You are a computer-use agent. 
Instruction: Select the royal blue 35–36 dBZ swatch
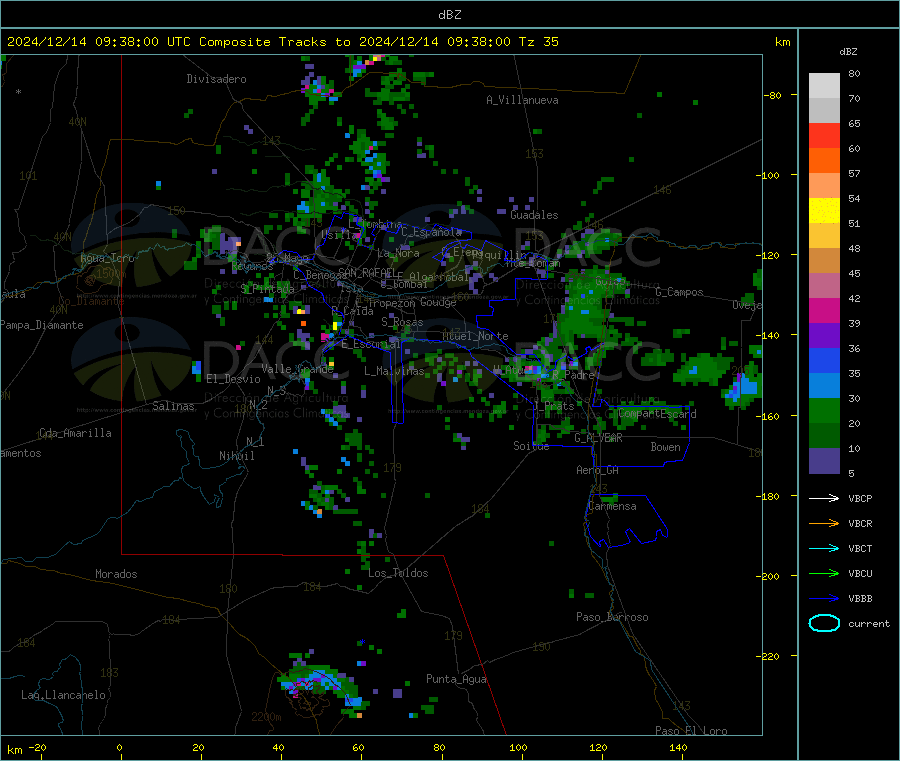click(824, 360)
